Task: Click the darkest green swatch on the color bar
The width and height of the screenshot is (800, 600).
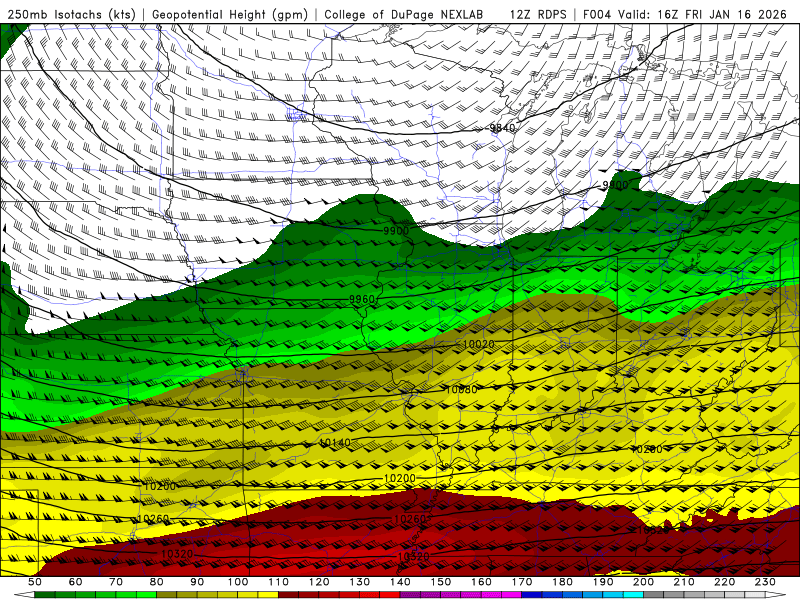Action: click(45, 595)
